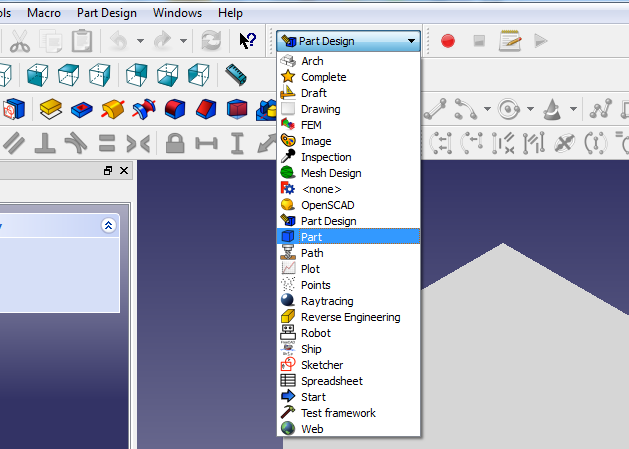Choose Complete workbench entry
The height and width of the screenshot is (449, 629).
click(348, 77)
